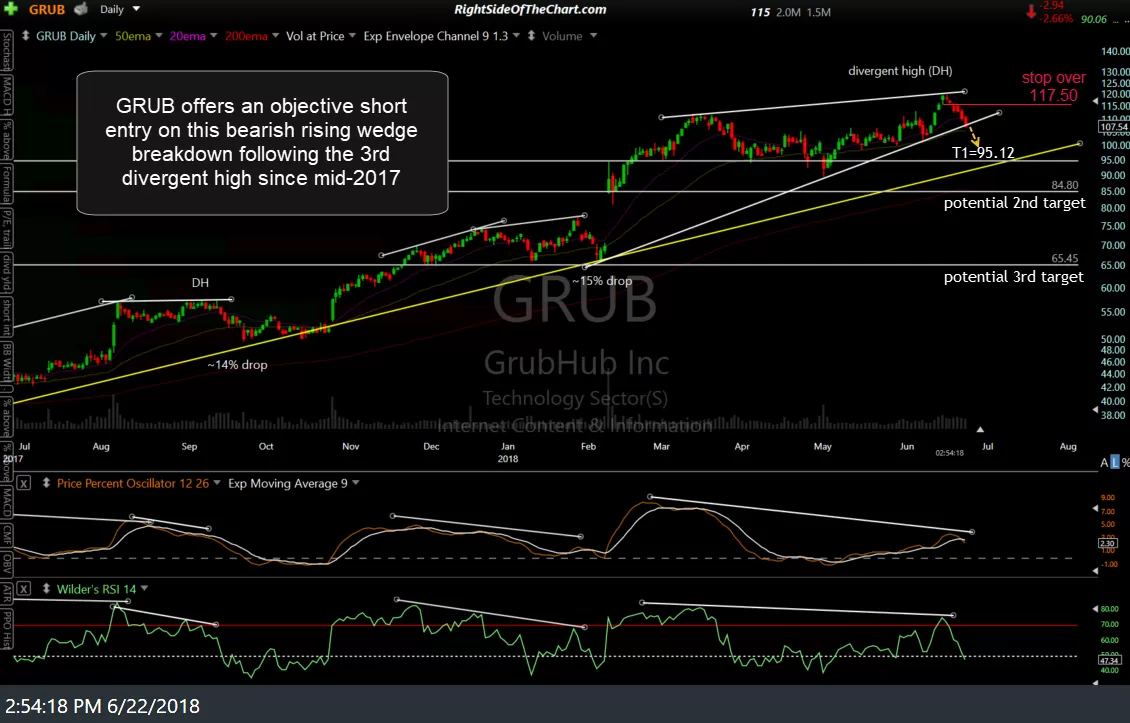Click the upper scale arrow of oscillator pane
Viewport: 1130px width, 723px height.
1096,508
